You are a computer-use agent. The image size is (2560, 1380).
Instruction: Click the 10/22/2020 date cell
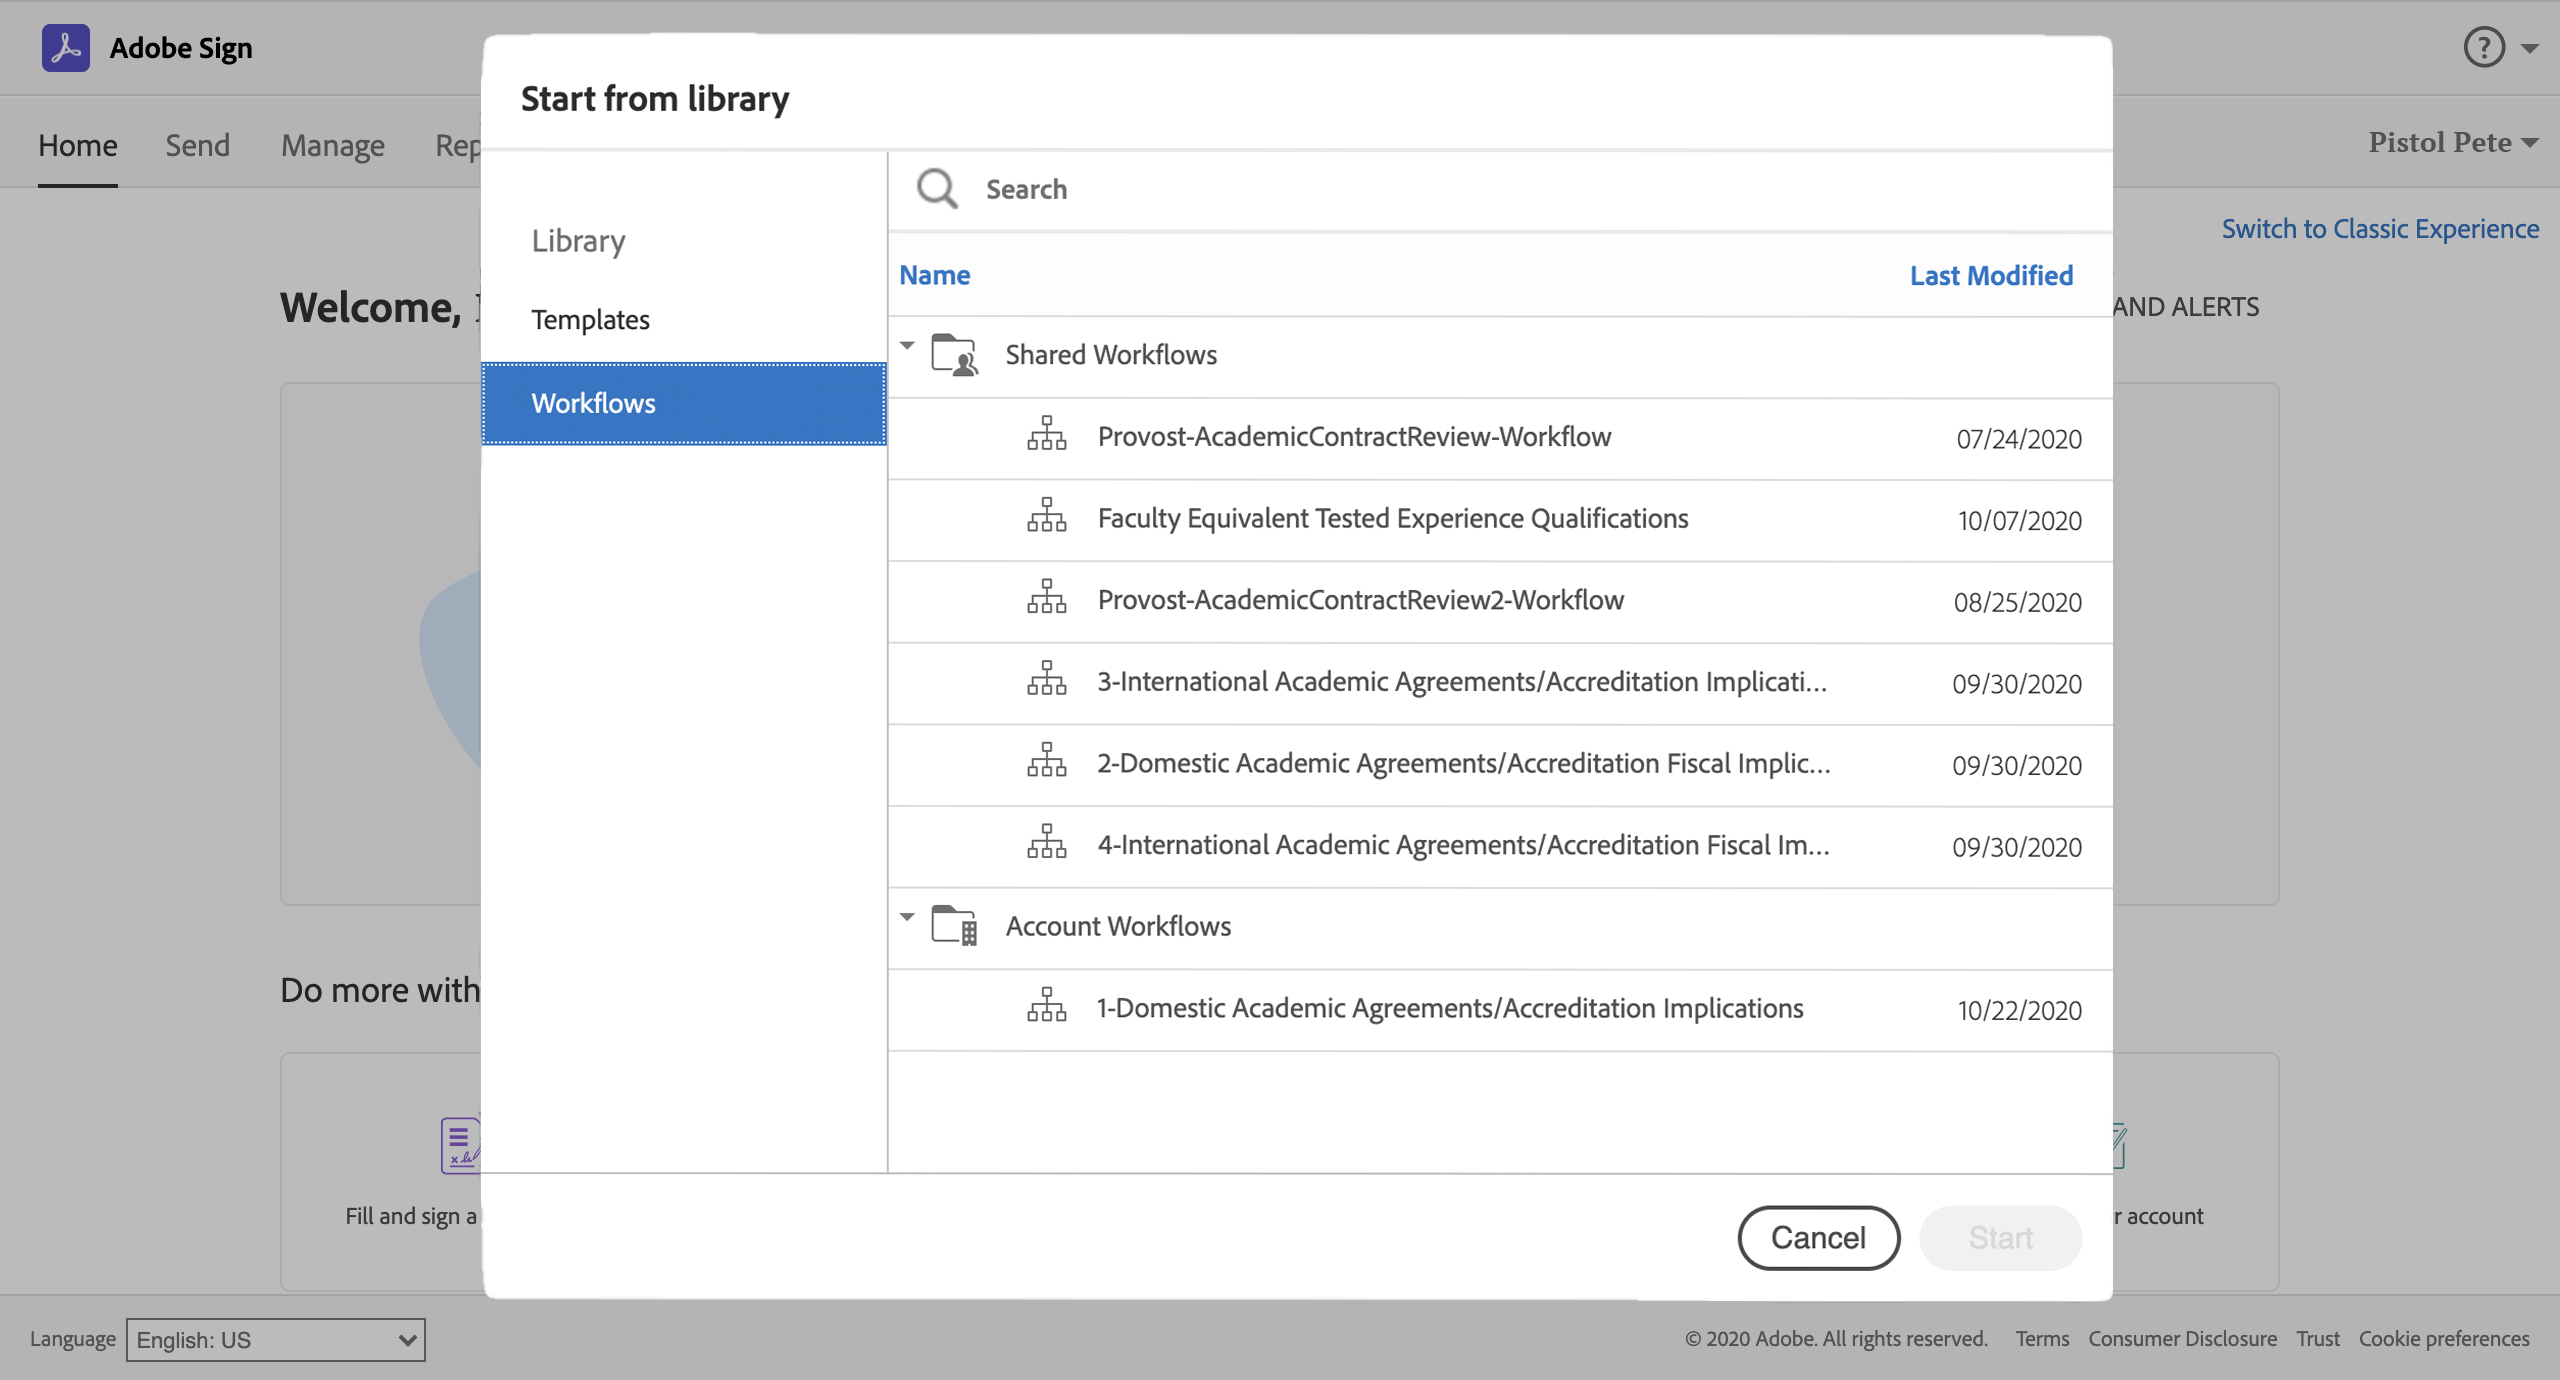click(2019, 1010)
